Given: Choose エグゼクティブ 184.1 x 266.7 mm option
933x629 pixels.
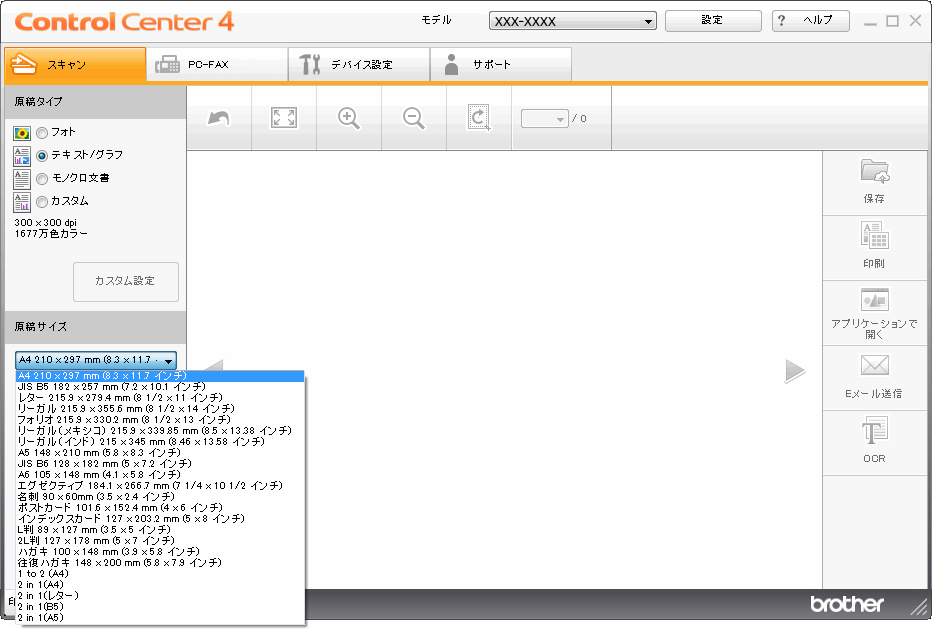Looking at the screenshot, I should (x=159, y=486).
